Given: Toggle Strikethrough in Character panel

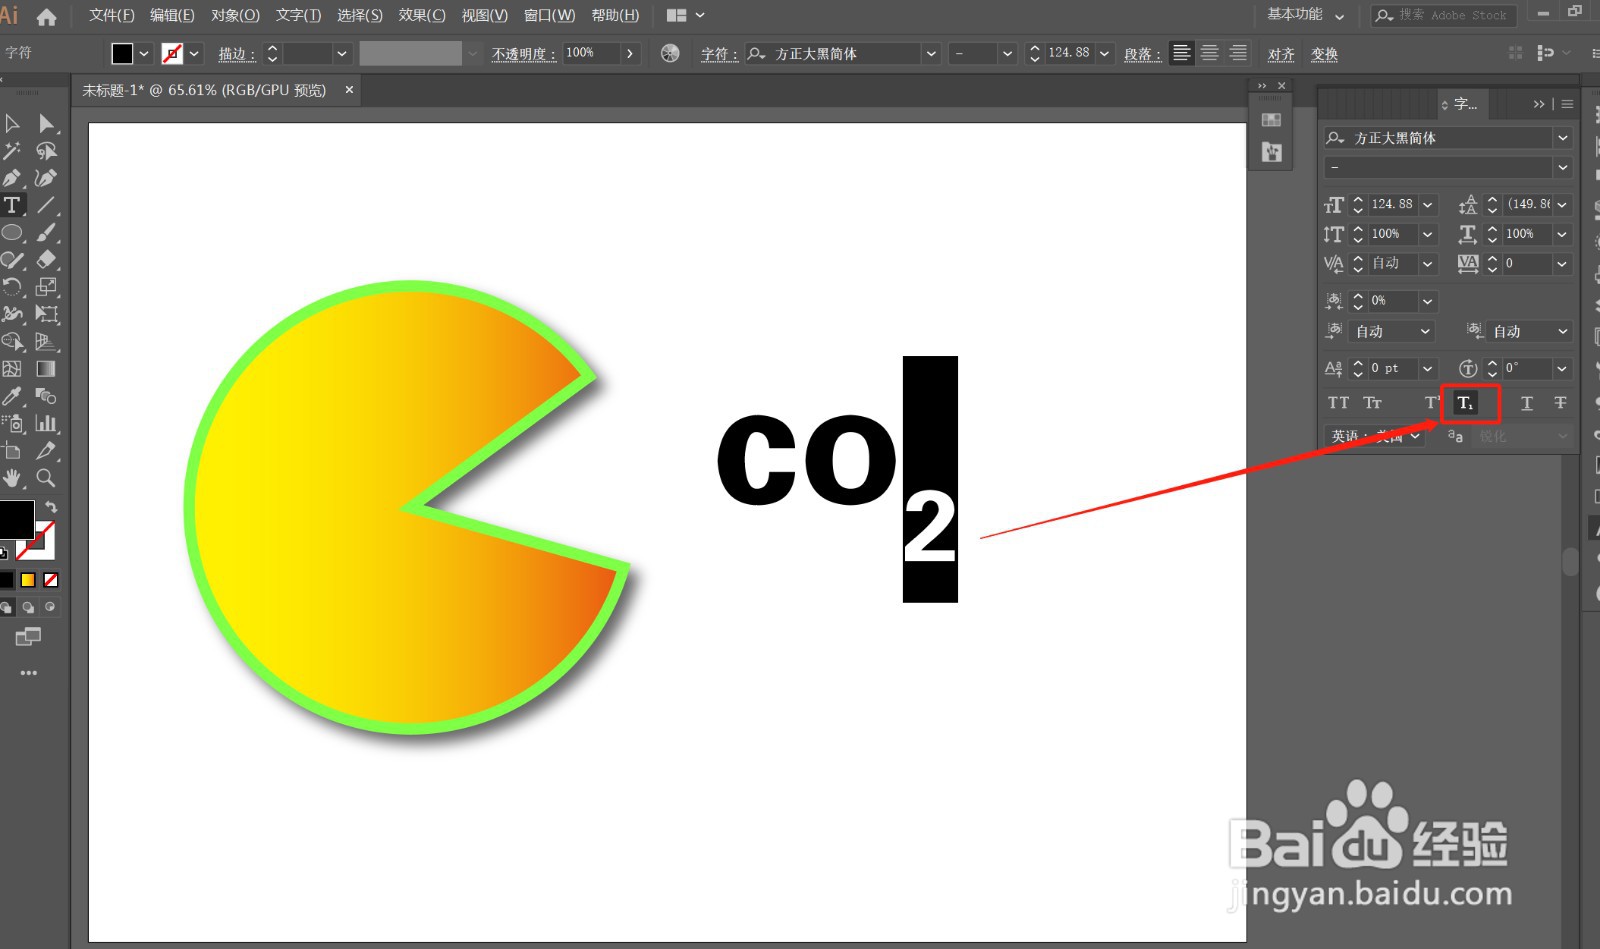Looking at the screenshot, I should (x=1560, y=403).
